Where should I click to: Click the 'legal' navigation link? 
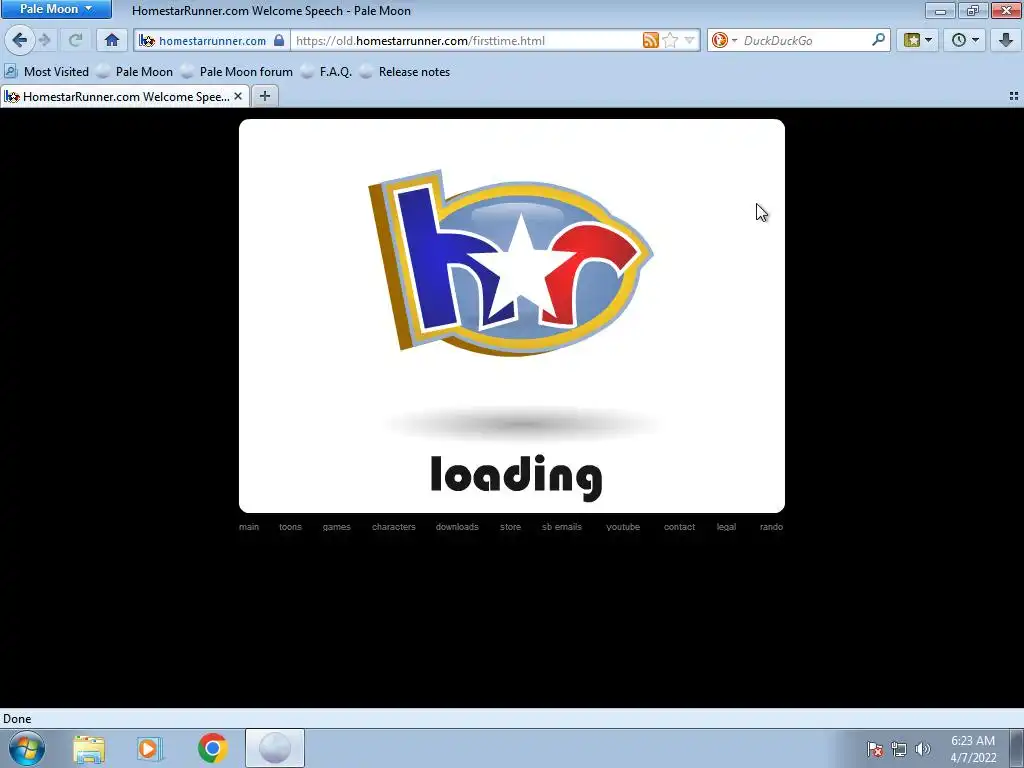coord(726,527)
